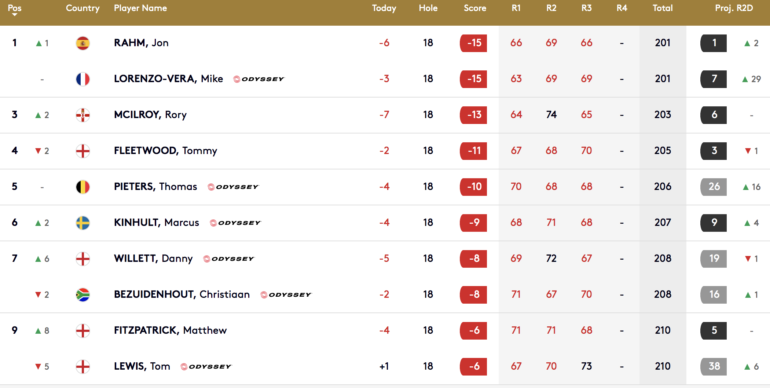Click Odyssey logo next to Tom Lewis
Screen dimensions: 770x388
point(206,366)
